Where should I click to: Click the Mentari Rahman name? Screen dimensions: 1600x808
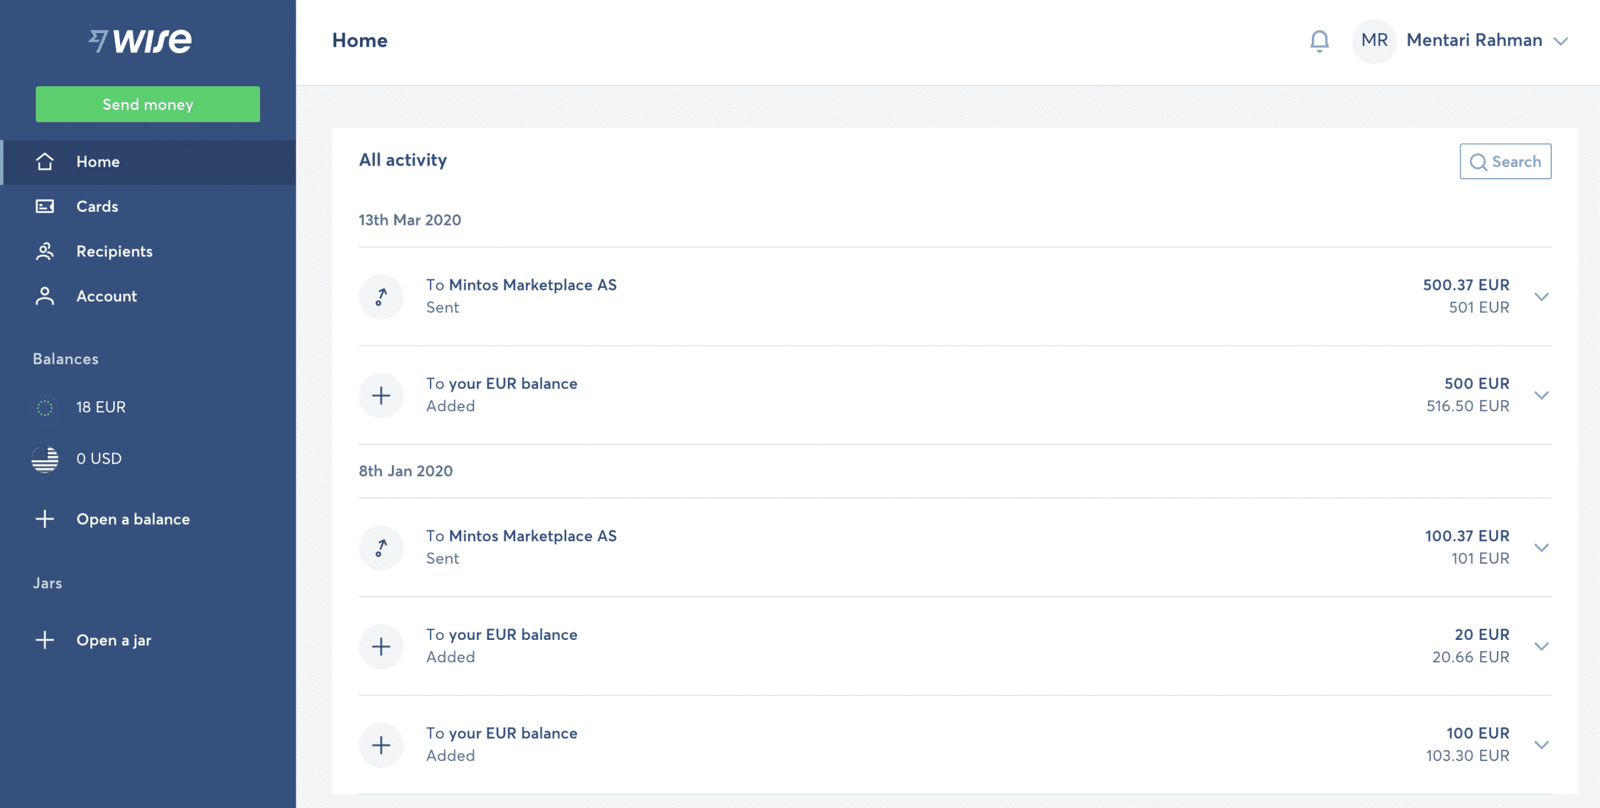click(x=1474, y=41)
